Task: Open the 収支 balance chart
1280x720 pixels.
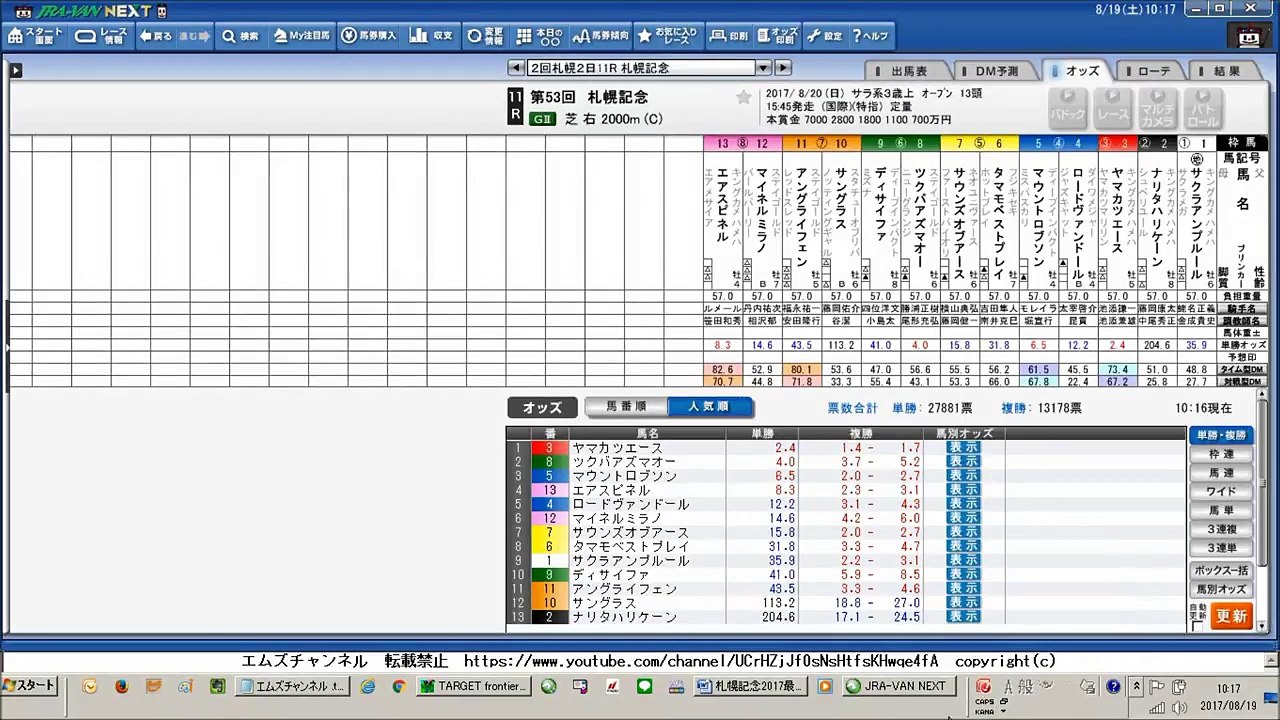Action: click(431, 36)
